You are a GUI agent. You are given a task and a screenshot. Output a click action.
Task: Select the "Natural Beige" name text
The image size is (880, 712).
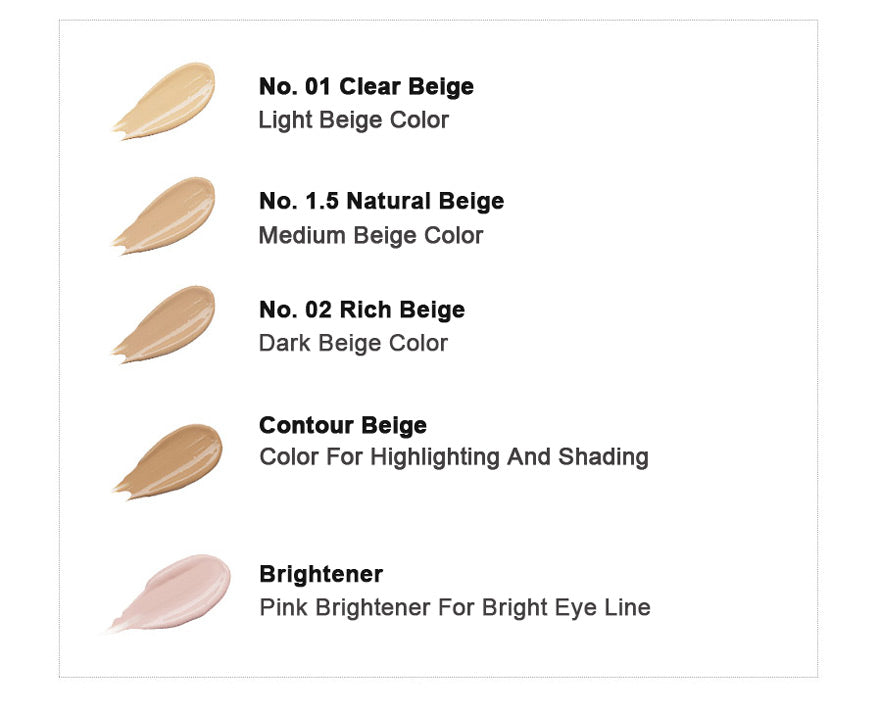425,201
